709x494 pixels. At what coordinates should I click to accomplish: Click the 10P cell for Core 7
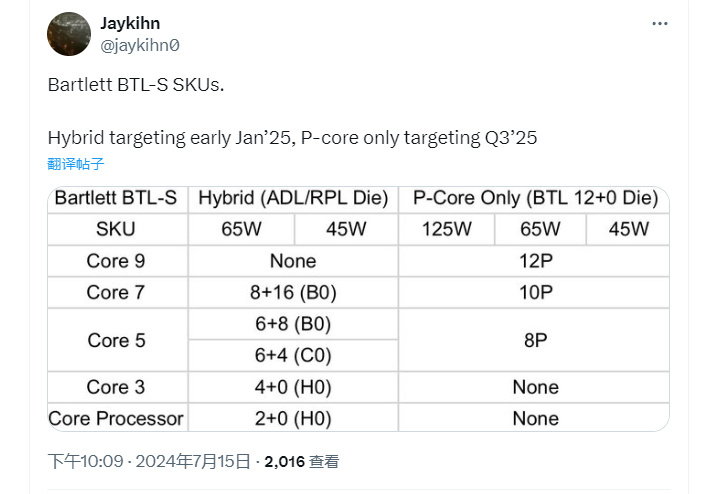(535, 292)
